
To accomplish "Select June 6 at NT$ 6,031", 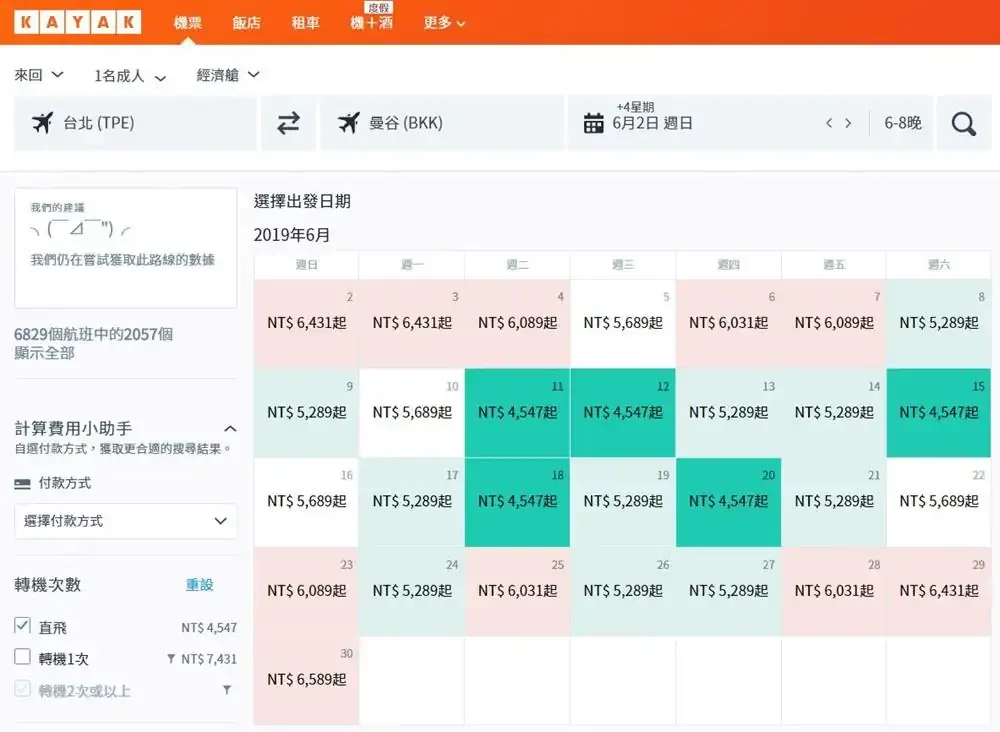I will 728,323.
